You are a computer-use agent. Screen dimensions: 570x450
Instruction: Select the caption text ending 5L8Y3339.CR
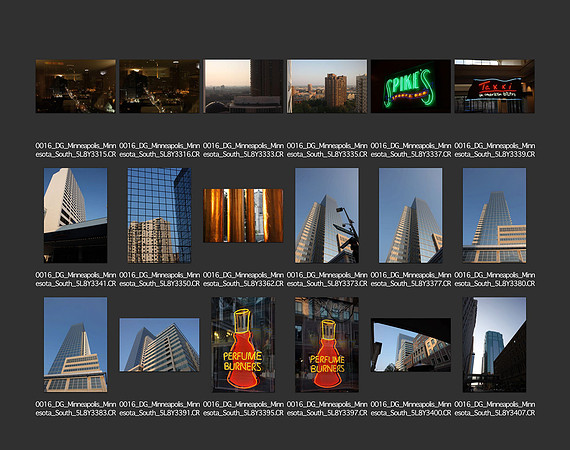click(494, 150)
